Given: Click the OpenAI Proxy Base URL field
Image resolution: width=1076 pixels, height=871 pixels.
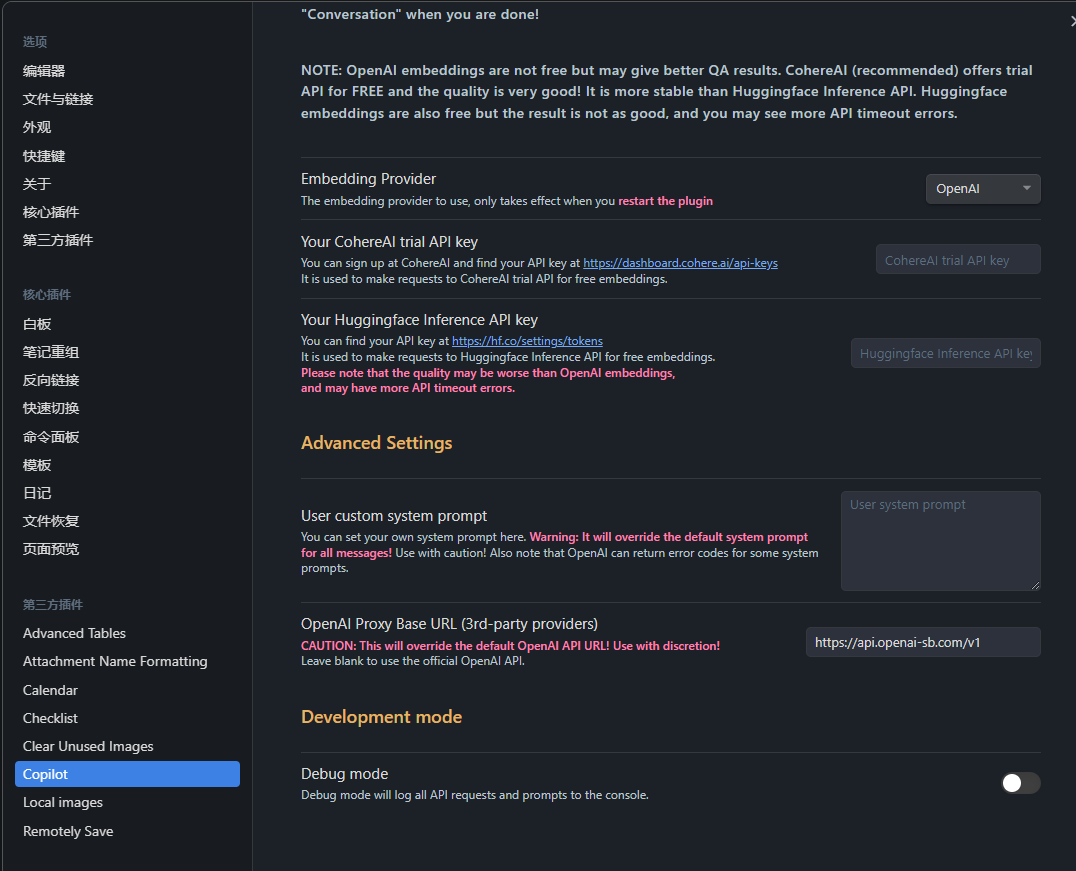Looking at the screenshot, I should point(921,642).
